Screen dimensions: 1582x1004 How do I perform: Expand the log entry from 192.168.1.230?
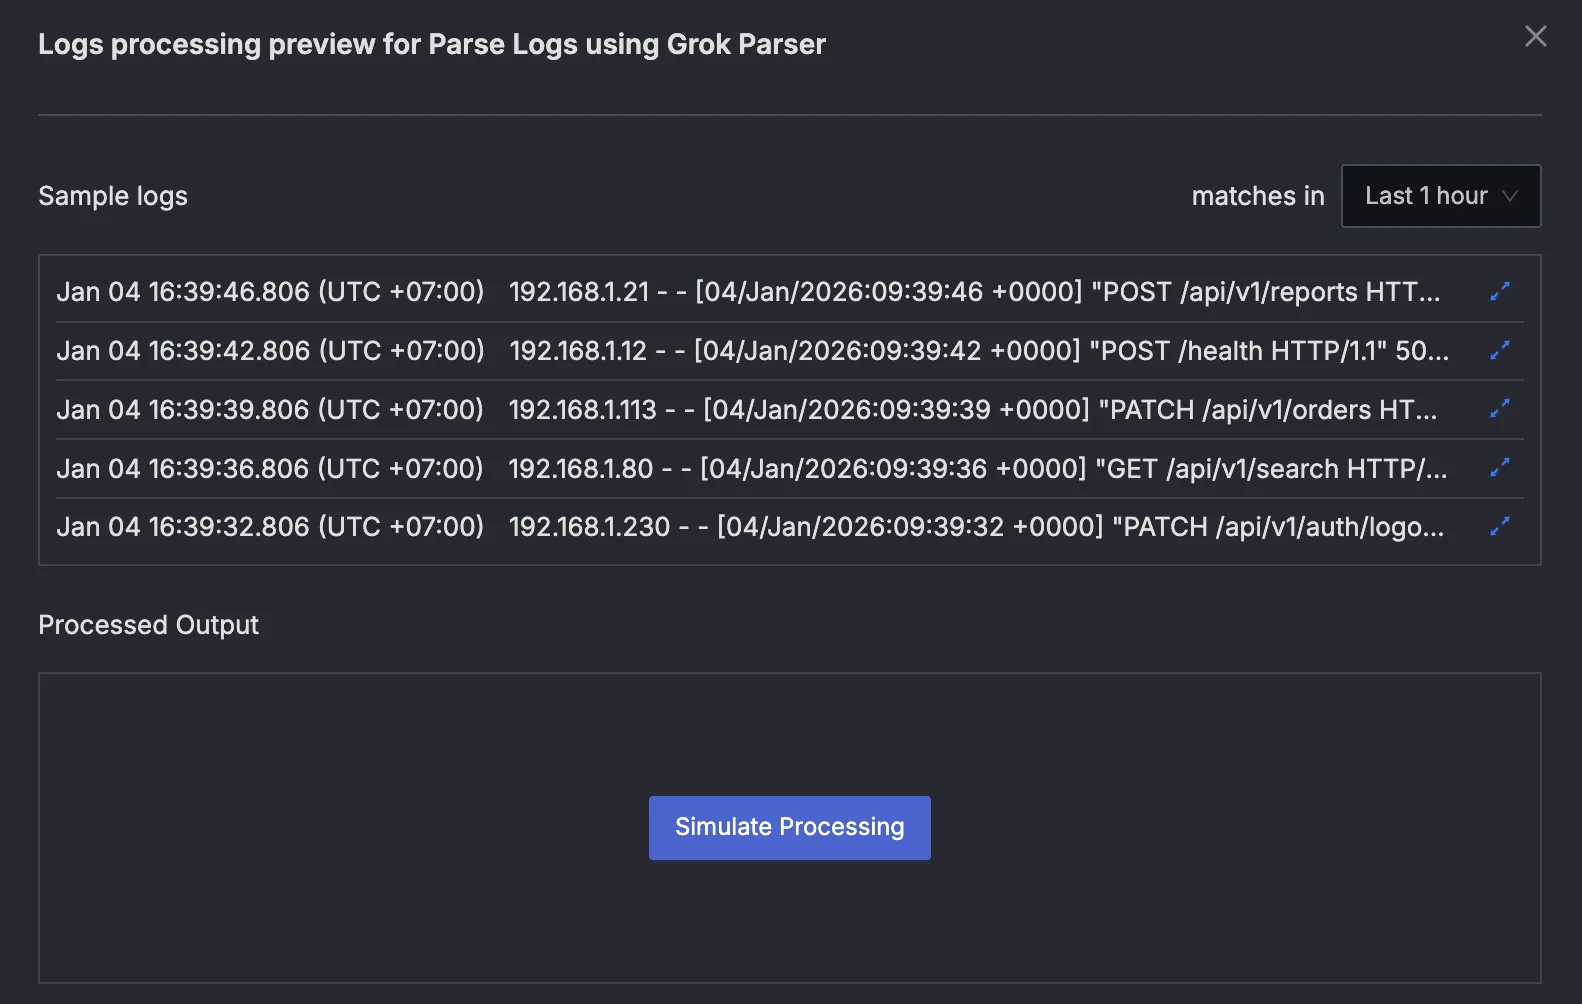point(1499,526)
